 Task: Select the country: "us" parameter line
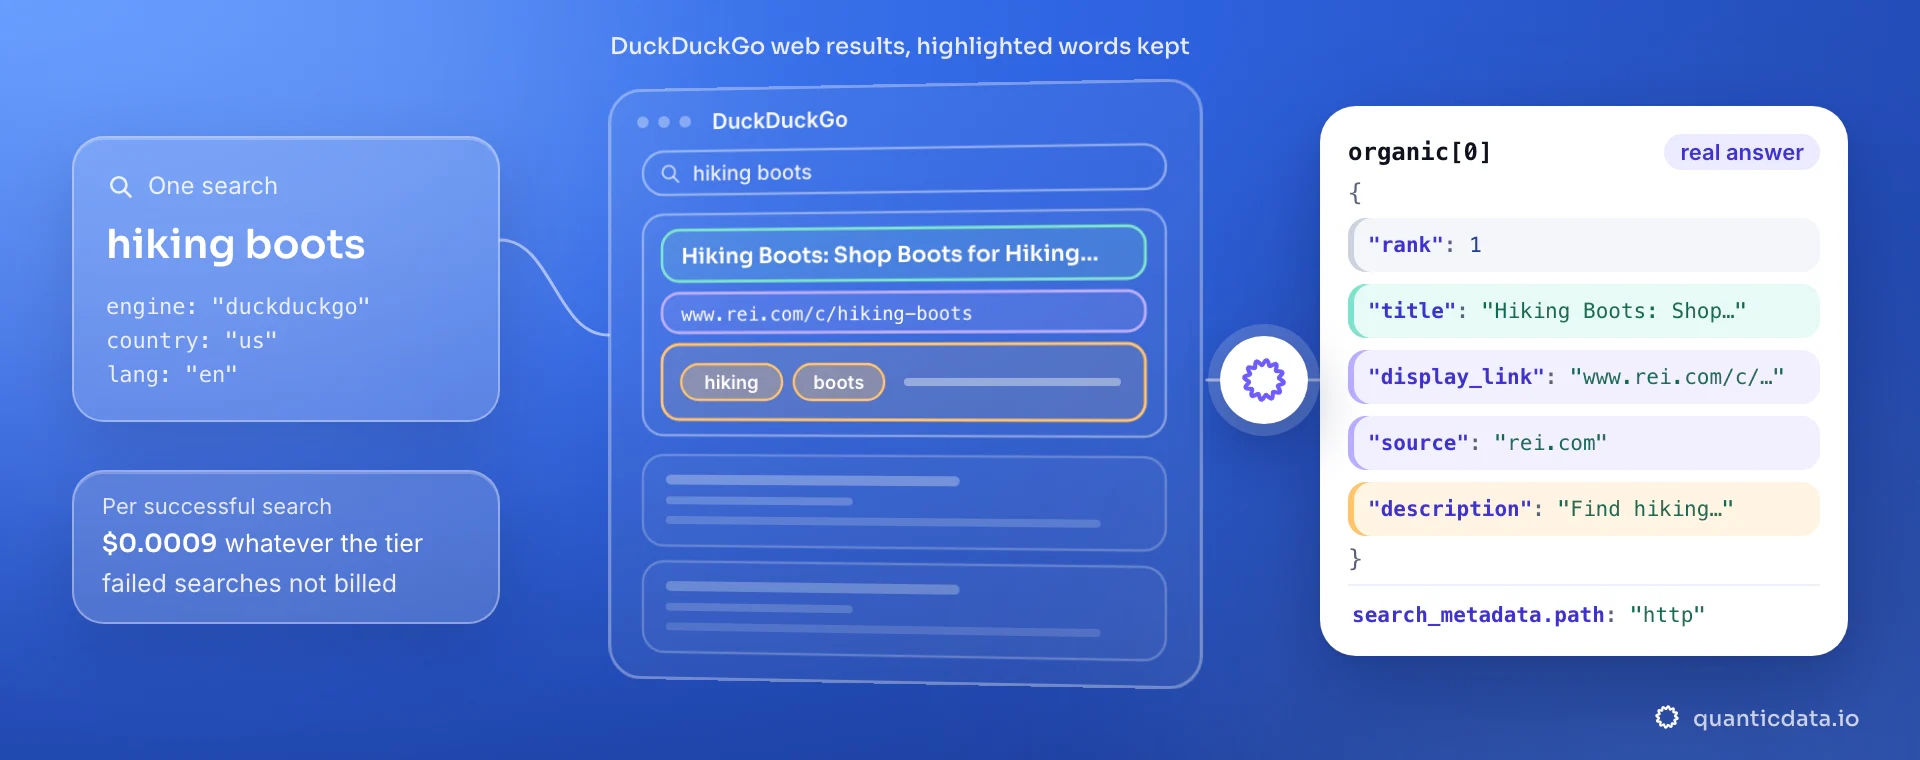(192, 340)
